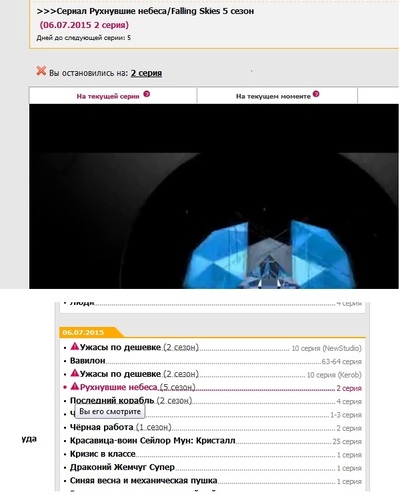Open the 'Вавилон' entry
The height and width of the screenshot is (494, 400).
[x=88, y=361]
